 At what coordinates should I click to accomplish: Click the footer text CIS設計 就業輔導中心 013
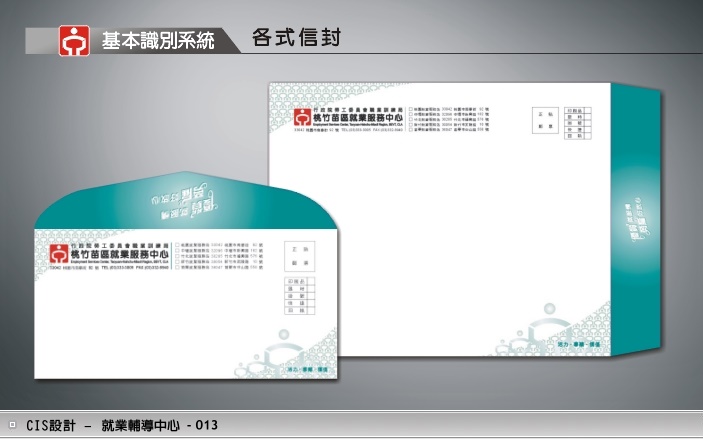122,426
